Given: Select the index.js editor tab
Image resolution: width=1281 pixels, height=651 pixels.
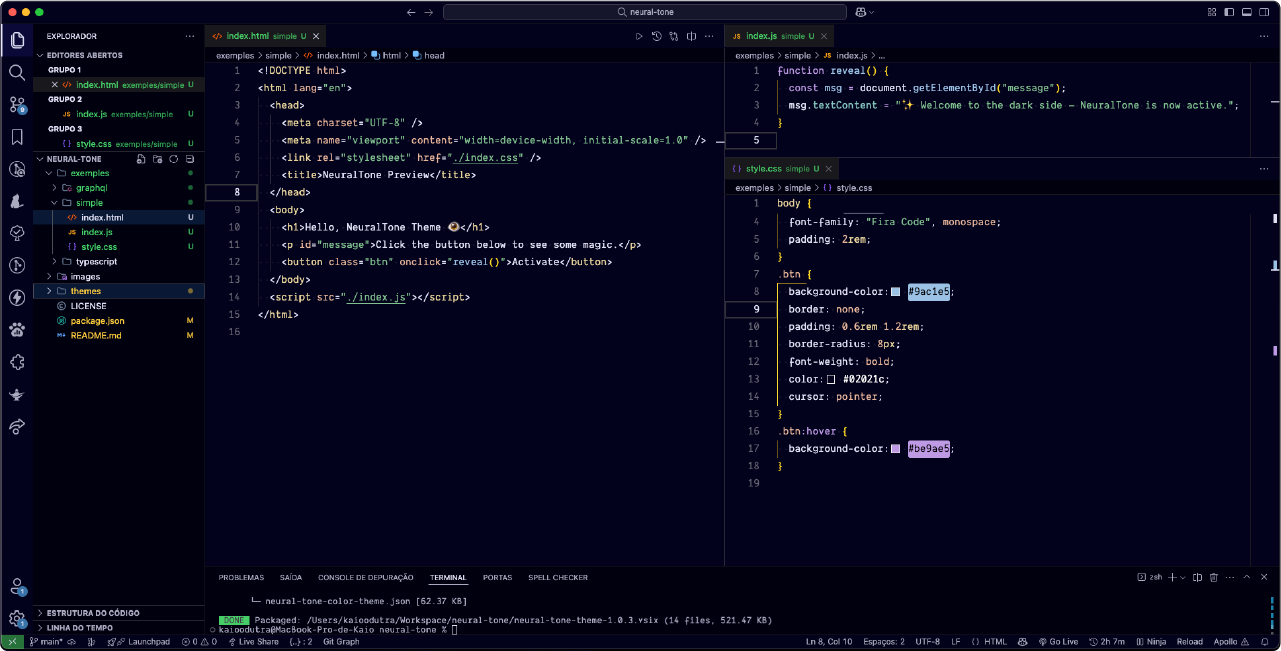Looking at the screenshot, I should (x=778, y=36).
